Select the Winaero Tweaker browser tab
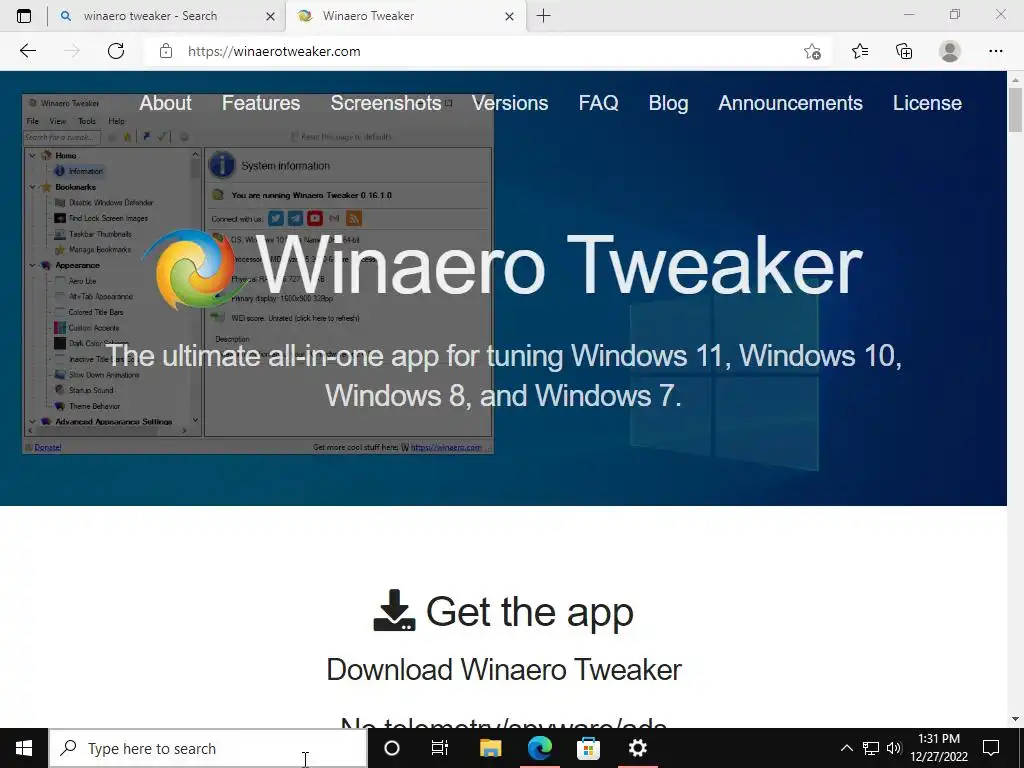 404,16
